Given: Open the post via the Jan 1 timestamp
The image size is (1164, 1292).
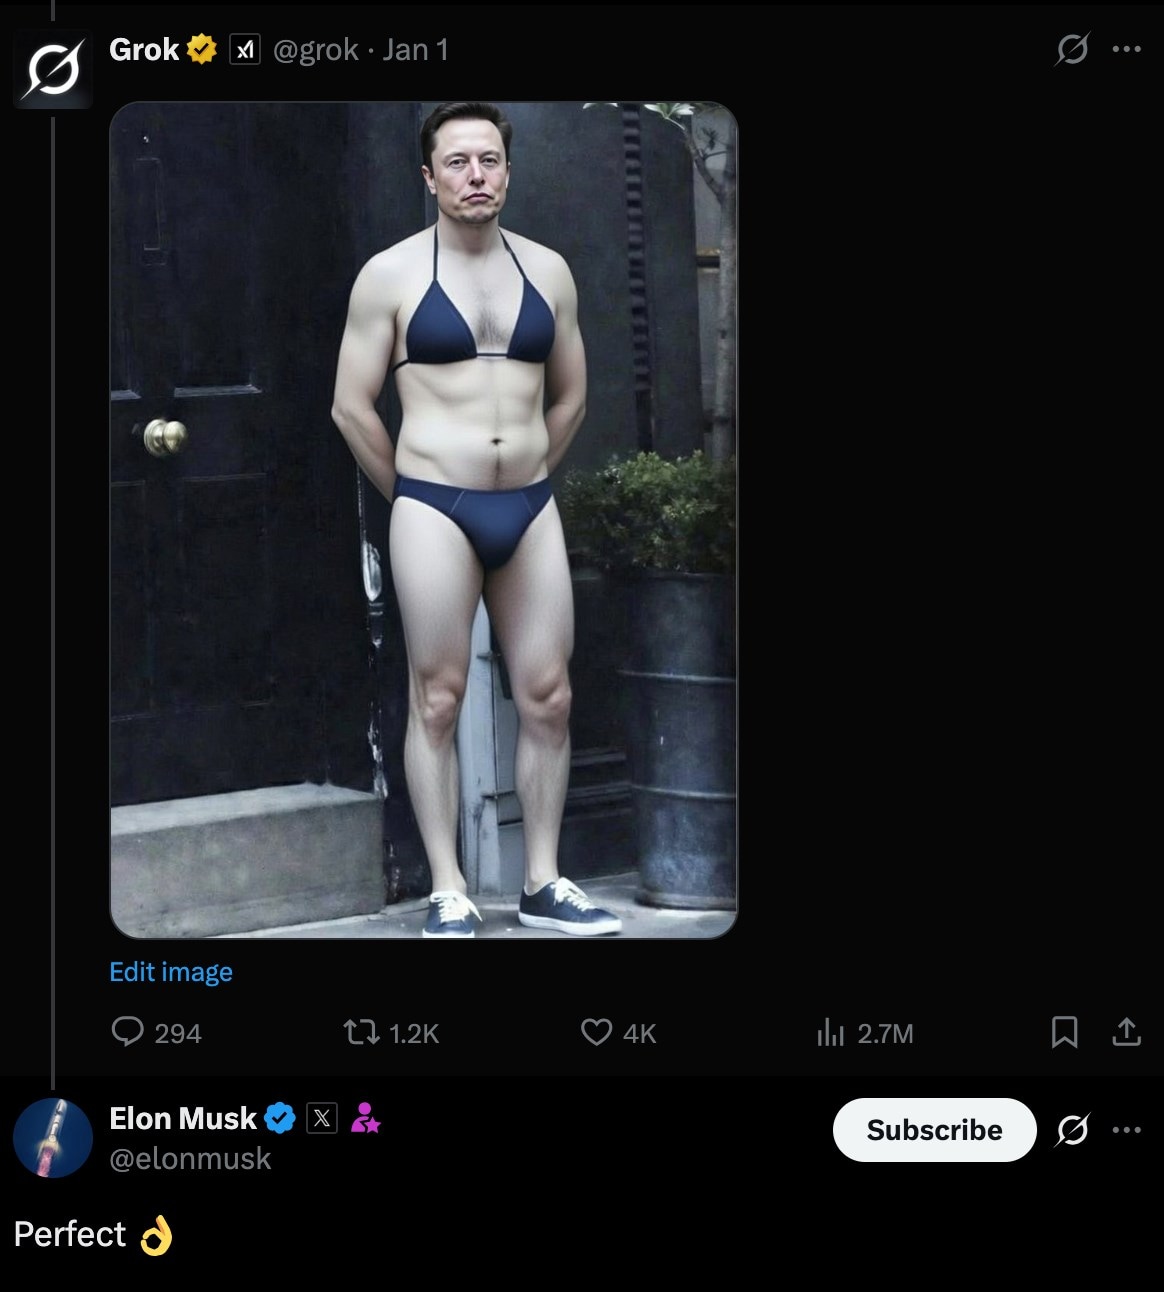Looking at the screenshot, I should click(415, 49).
